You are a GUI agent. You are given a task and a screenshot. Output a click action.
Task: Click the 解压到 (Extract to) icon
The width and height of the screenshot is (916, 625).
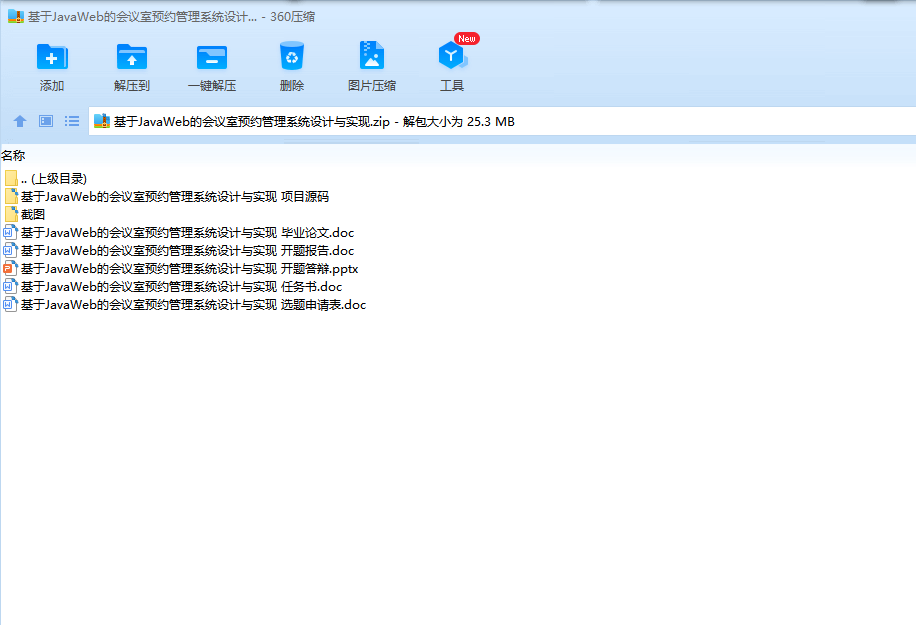(x=131, y=57)
